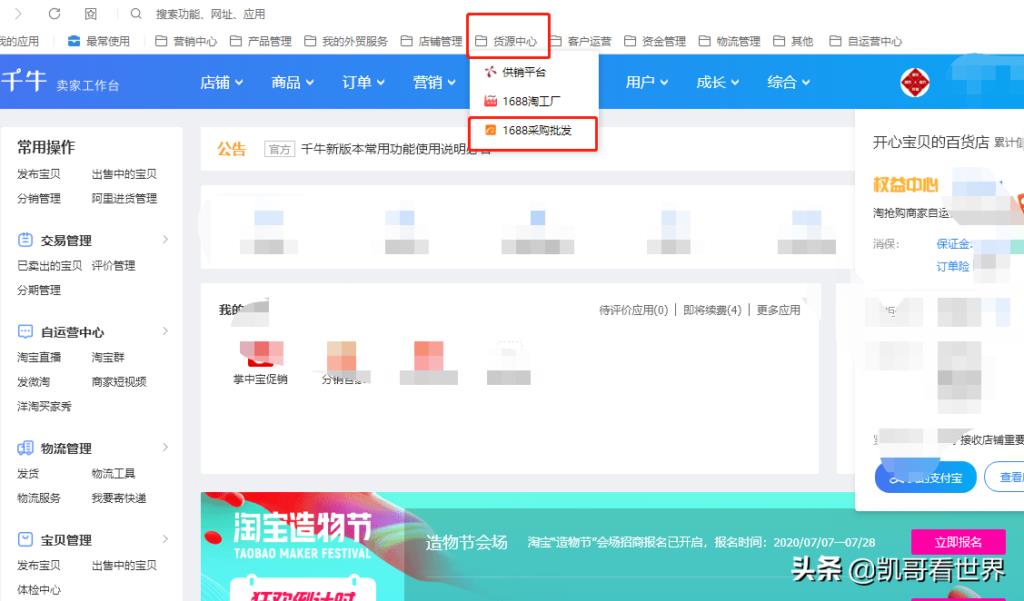Image resolution: width=1024 pixels, height=601 pixels.
Task: Focus the search functions address field
Action: [x=210, y=14]
